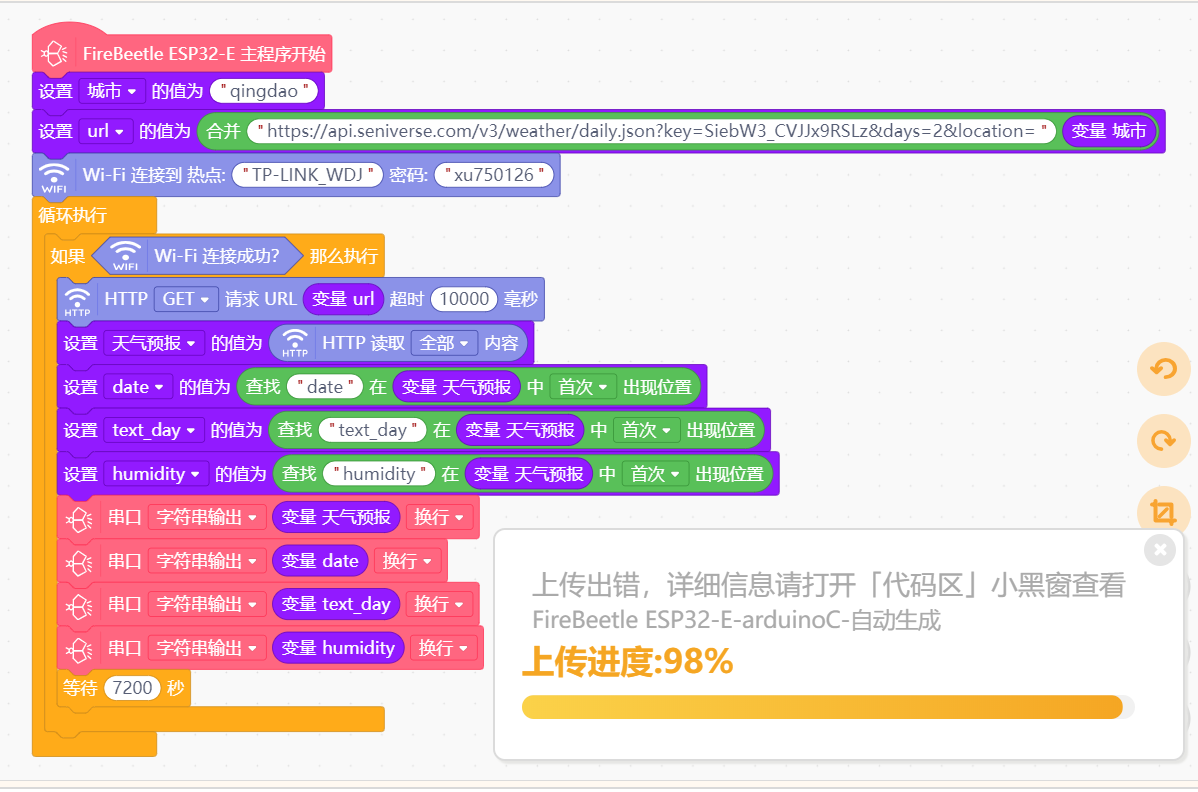Click the "date" search string field
Viewport: 1198px width, 792px height.
[325, 387]
